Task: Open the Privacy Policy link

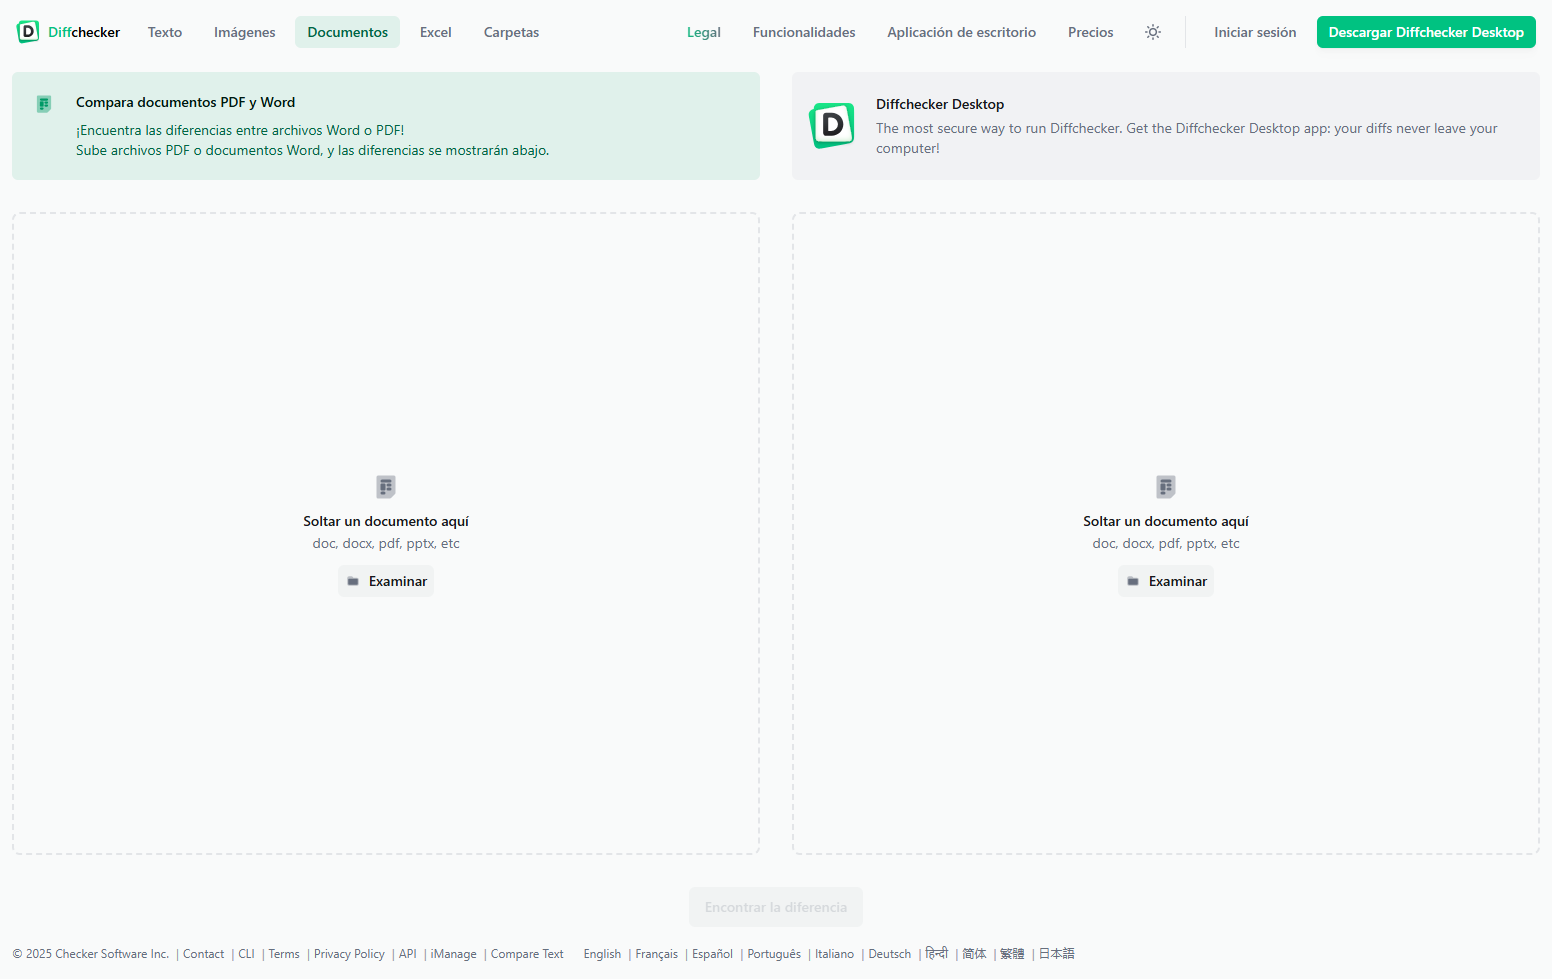Action: [x=349, y=953]
